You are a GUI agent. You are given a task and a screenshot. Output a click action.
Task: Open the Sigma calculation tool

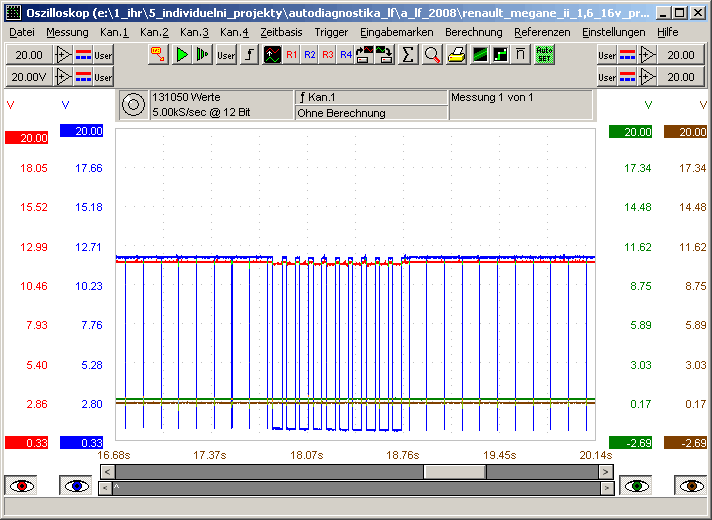click(x=408, y=55)
